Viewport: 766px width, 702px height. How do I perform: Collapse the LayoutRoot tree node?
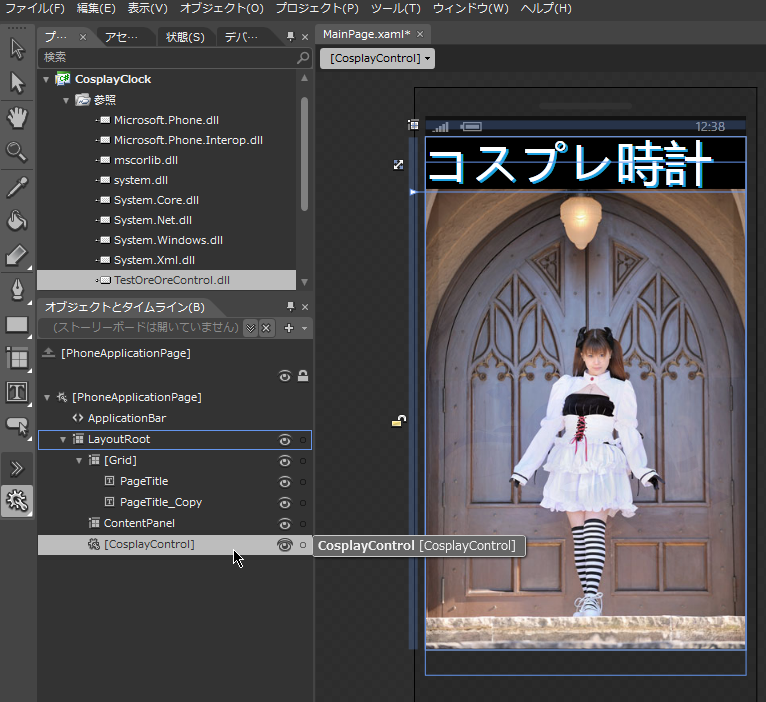click(63, 440)
